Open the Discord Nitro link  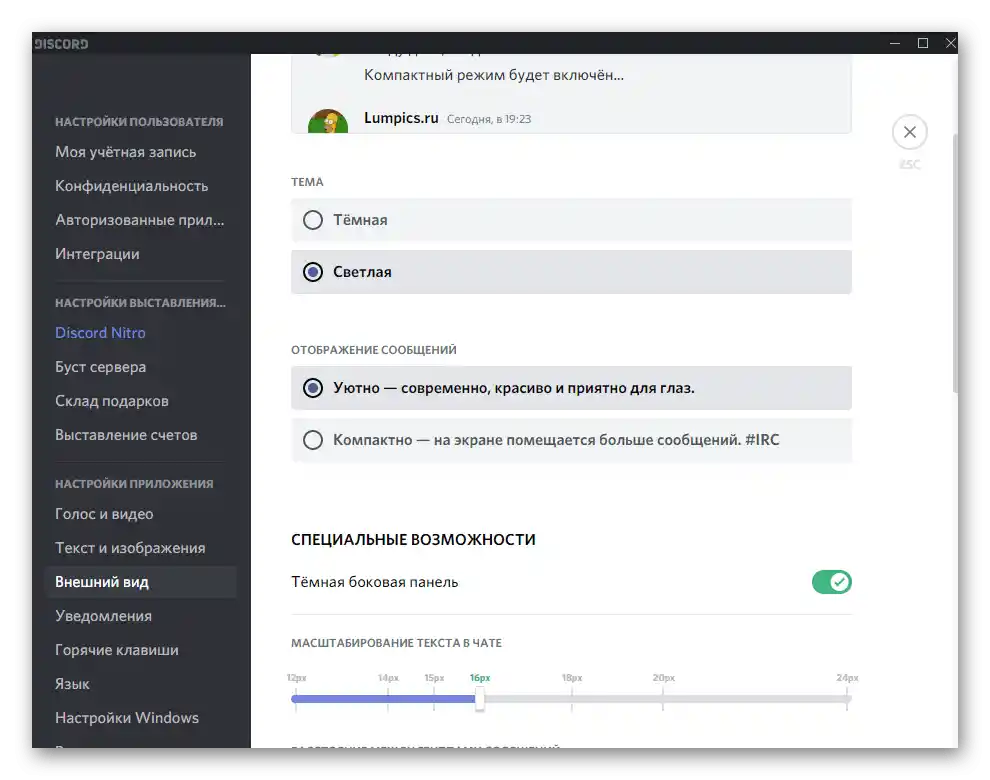(x=100, y=333)
